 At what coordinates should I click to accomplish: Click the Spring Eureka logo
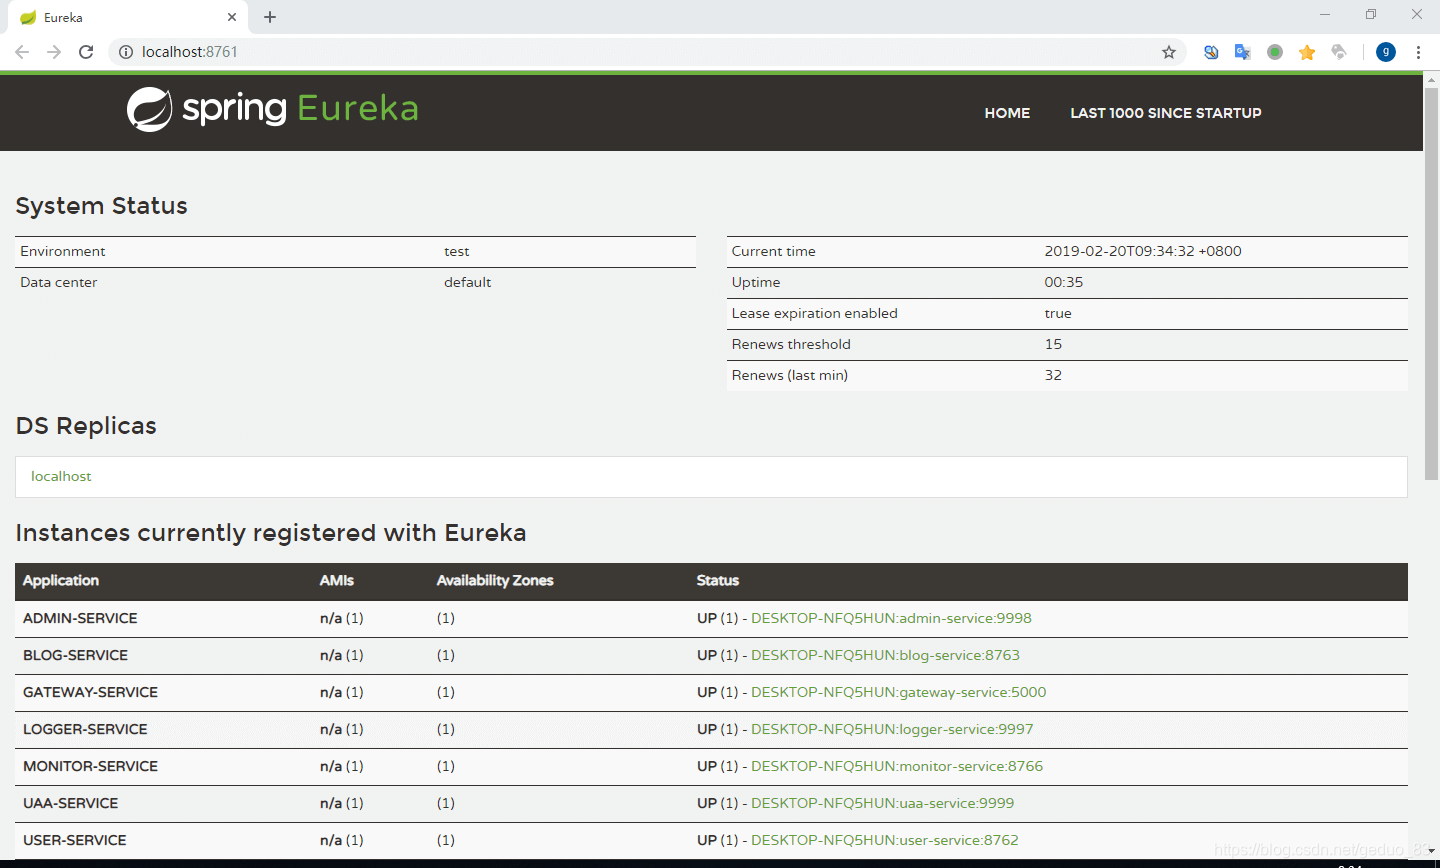[x=272, y=109]
